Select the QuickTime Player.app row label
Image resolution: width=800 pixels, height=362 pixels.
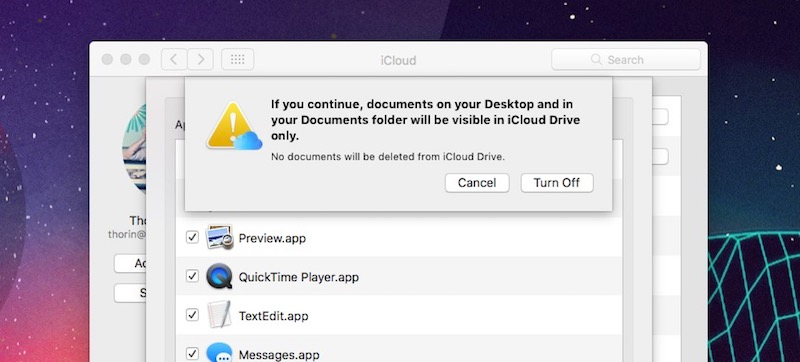pos(298,277)
